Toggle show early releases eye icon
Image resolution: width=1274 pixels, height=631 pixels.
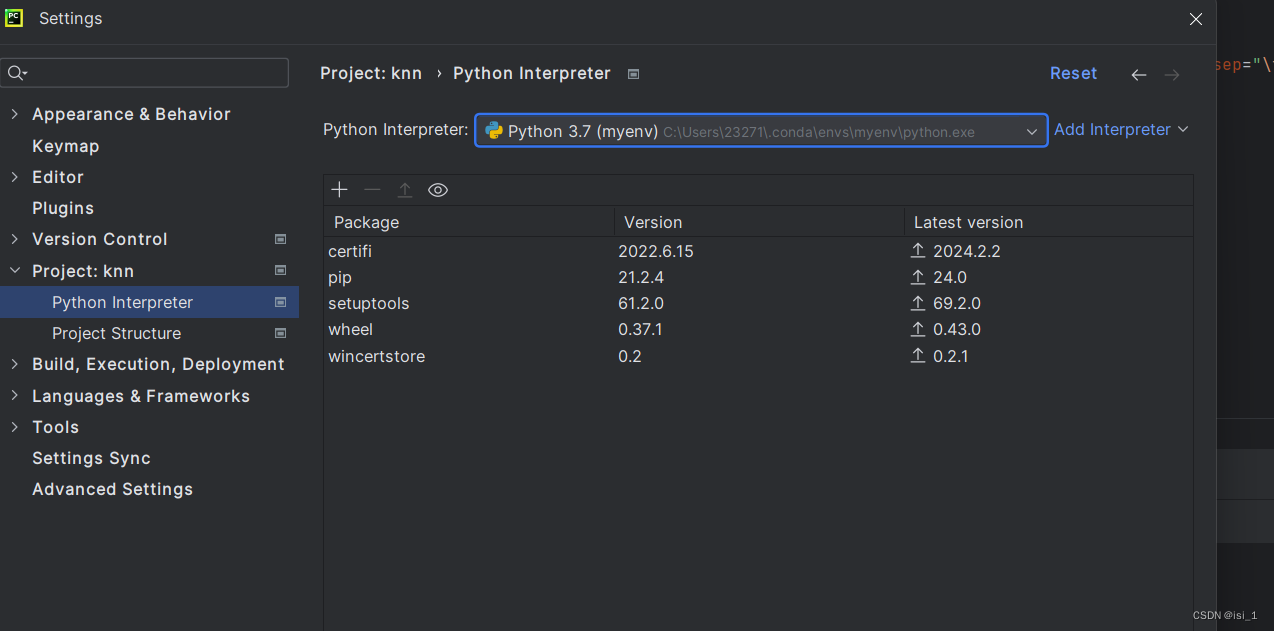pyautogui.click(x=438, y=190)
